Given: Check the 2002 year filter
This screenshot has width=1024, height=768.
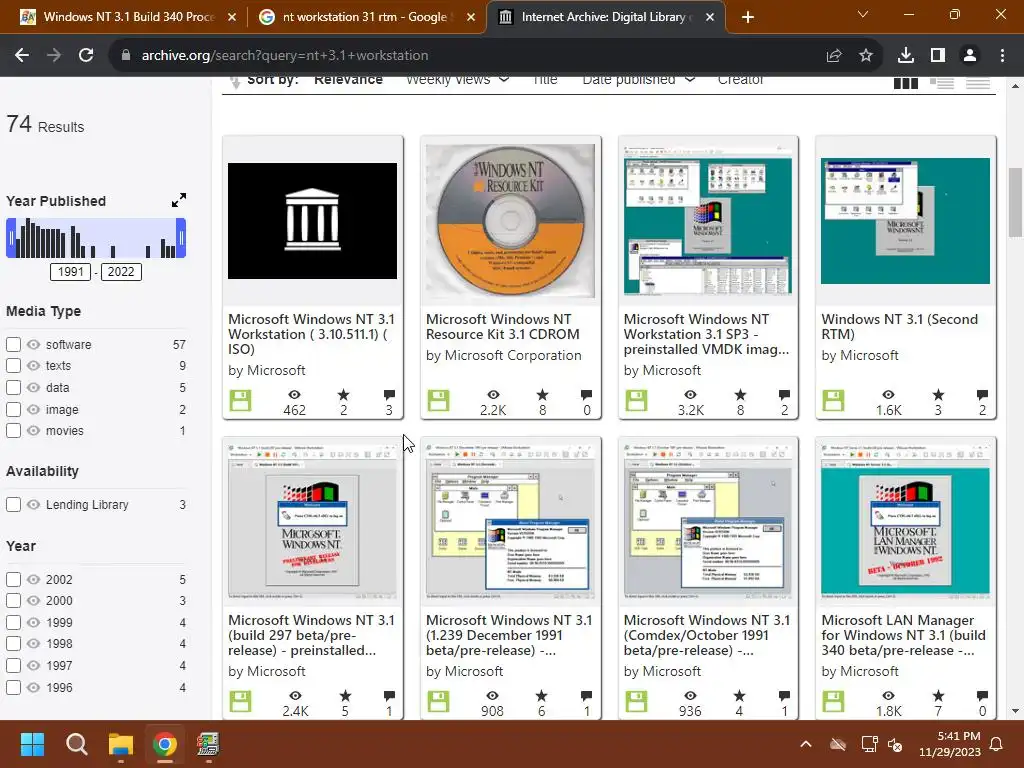Looking at the screenshot, I should click(x=13, y=579).
